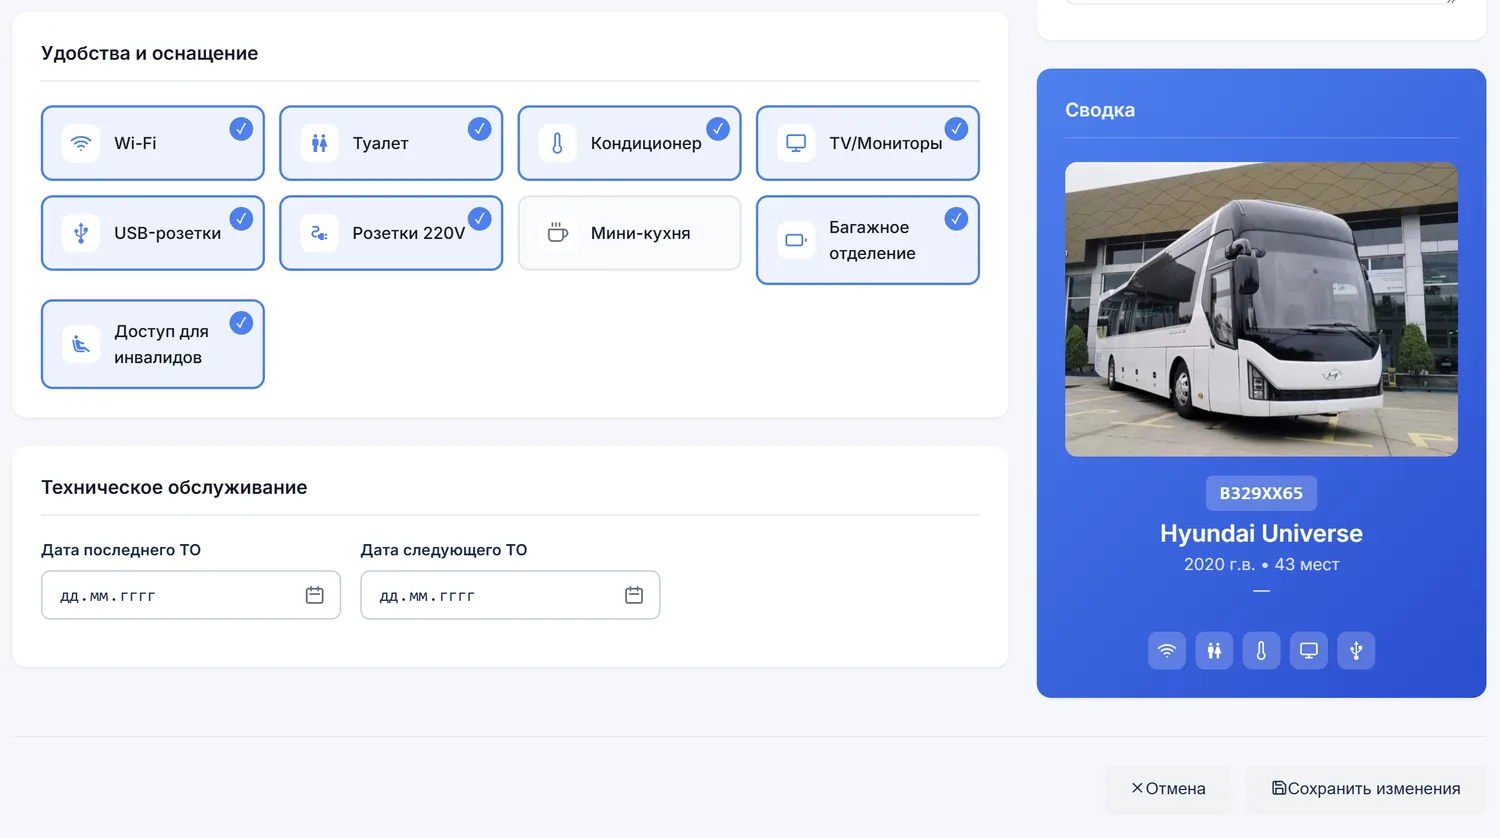Image resolution: width=1500 pixels, height=838 pixels.
Task: Click the Отмена button
Action: [x=1168, y=788]
